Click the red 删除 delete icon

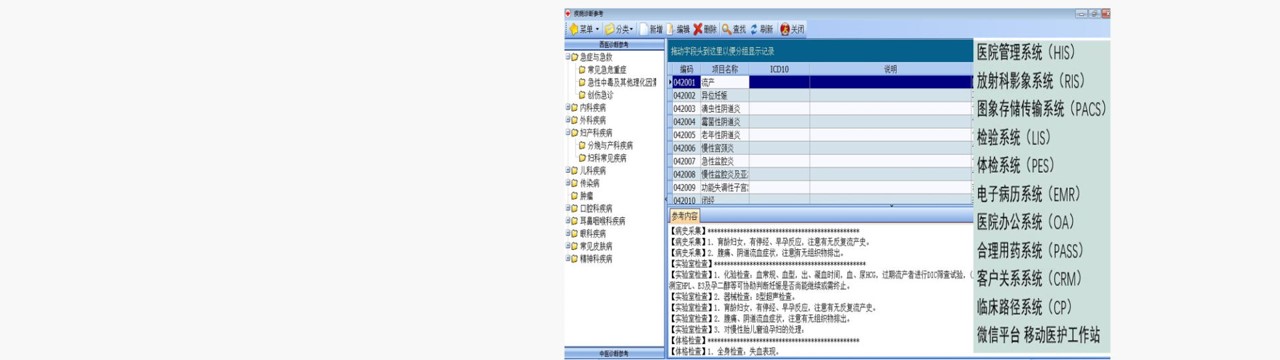[x=705, y=29]
